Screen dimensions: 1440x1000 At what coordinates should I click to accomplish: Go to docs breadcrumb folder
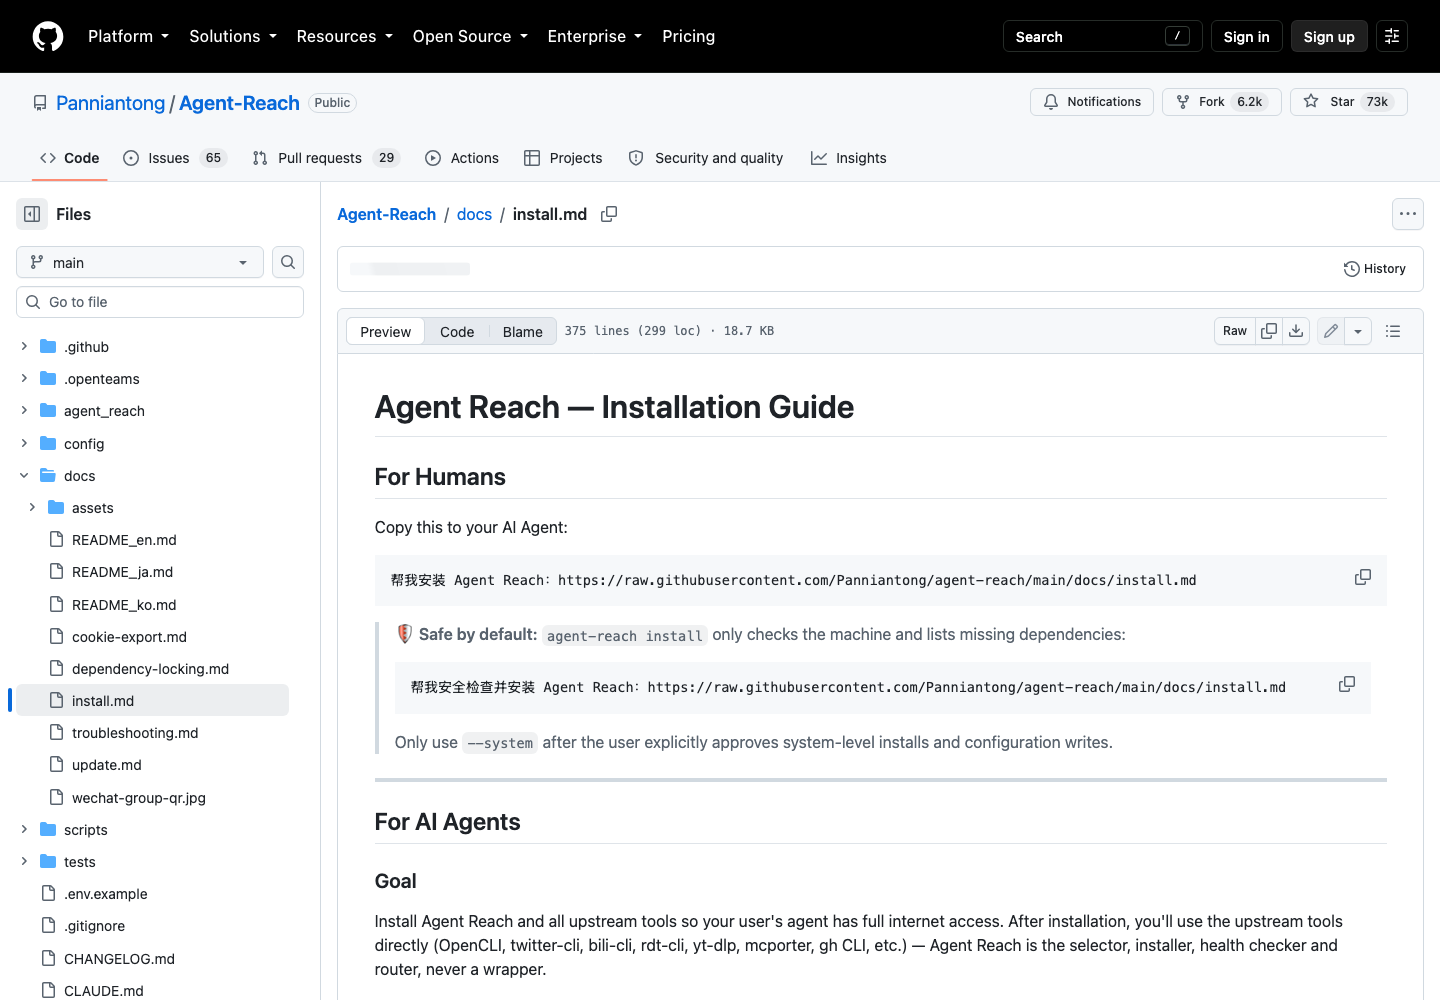[x=474, y=214]
